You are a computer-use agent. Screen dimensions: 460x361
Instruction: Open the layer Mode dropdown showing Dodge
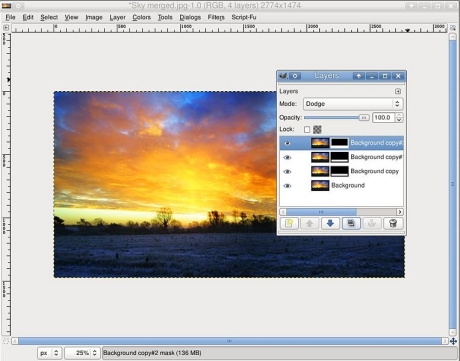[x=353, y=104]
